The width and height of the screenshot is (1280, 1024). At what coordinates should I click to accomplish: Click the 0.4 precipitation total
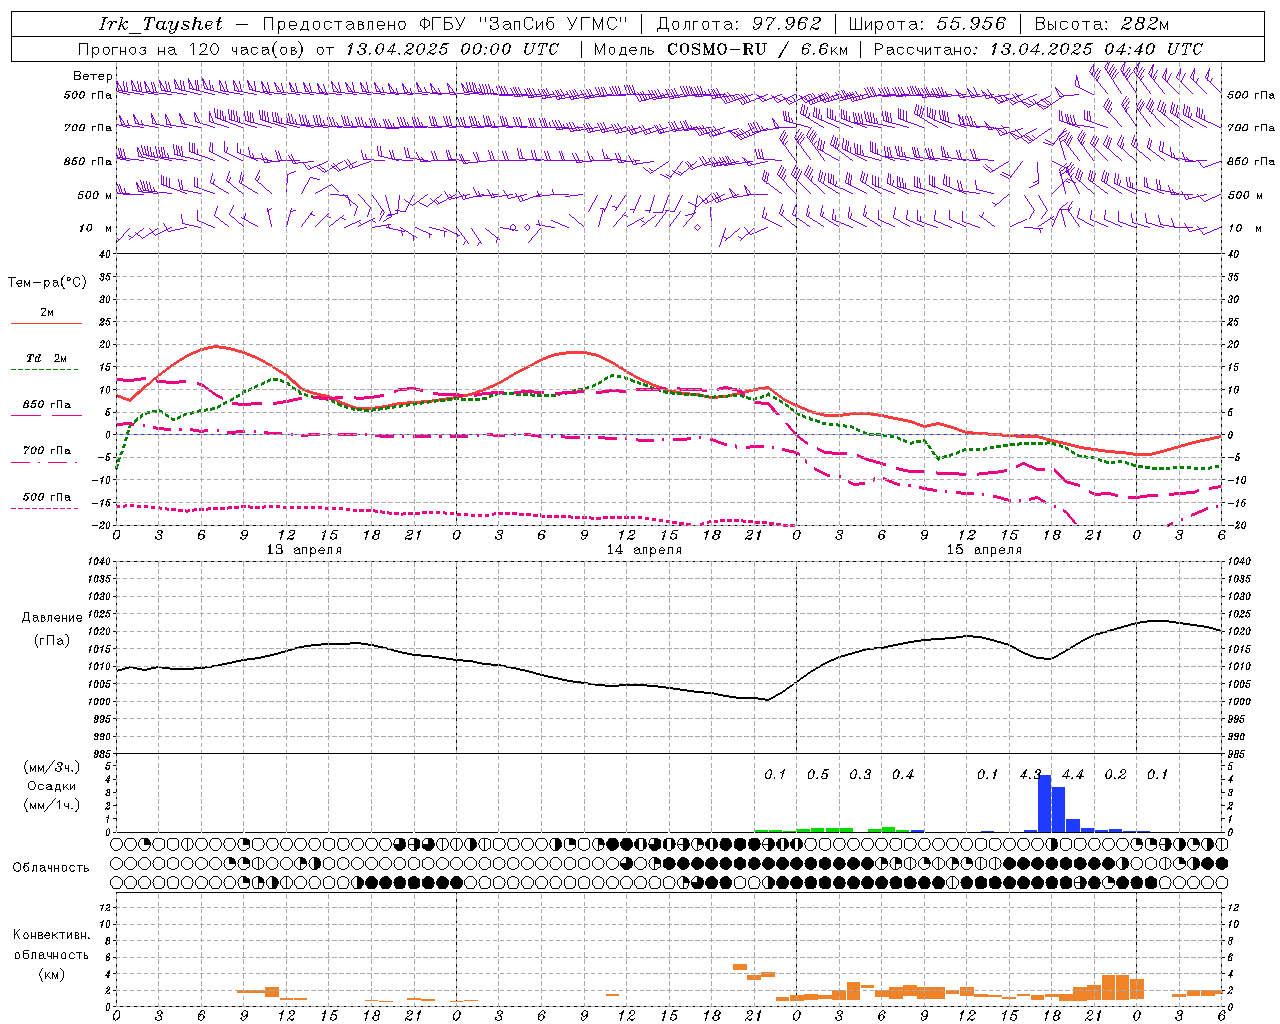903,775
